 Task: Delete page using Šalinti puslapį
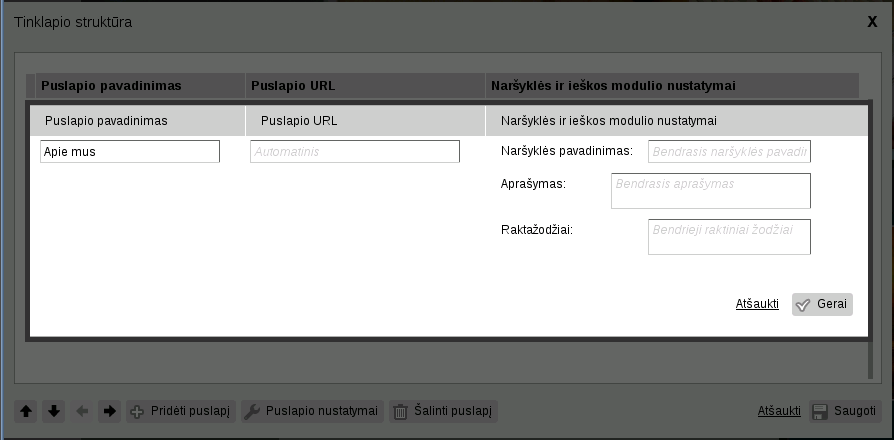442,411
